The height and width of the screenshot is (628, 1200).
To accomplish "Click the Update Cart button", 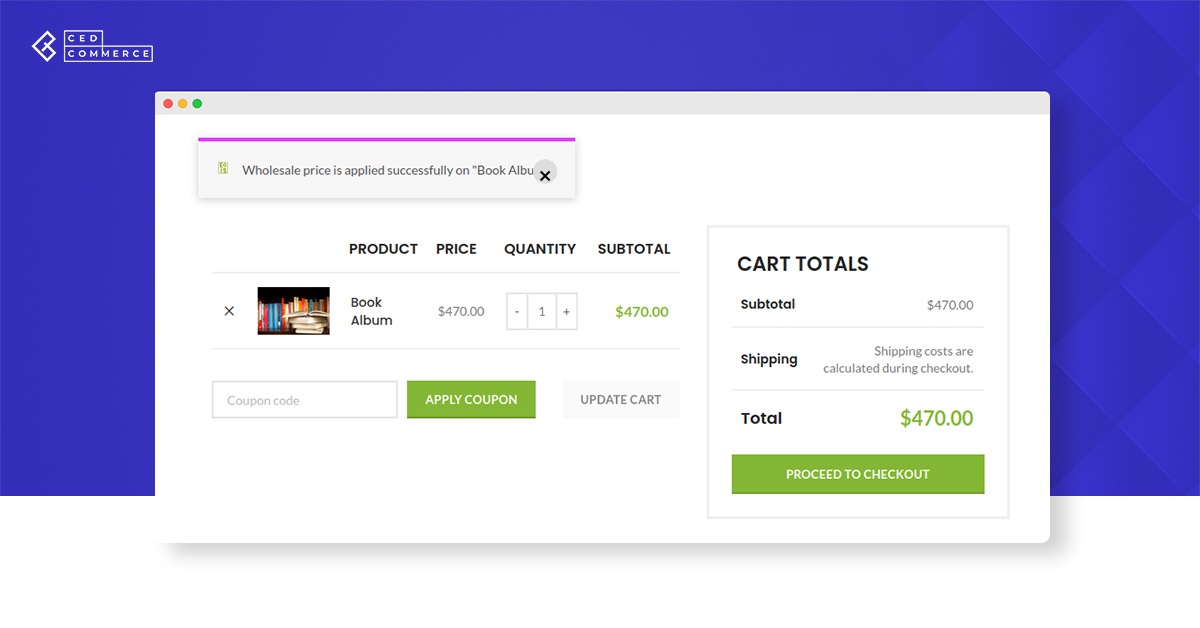I will pyautogui.click(x=621, y=399).
